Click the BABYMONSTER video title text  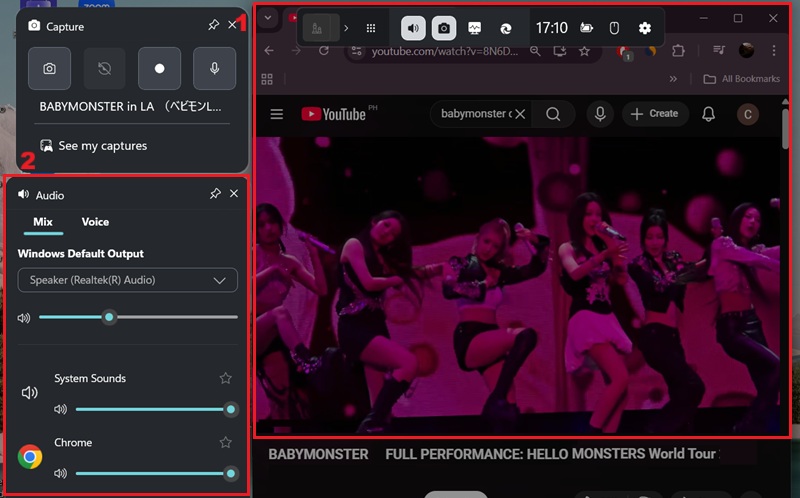coord(494,454)
